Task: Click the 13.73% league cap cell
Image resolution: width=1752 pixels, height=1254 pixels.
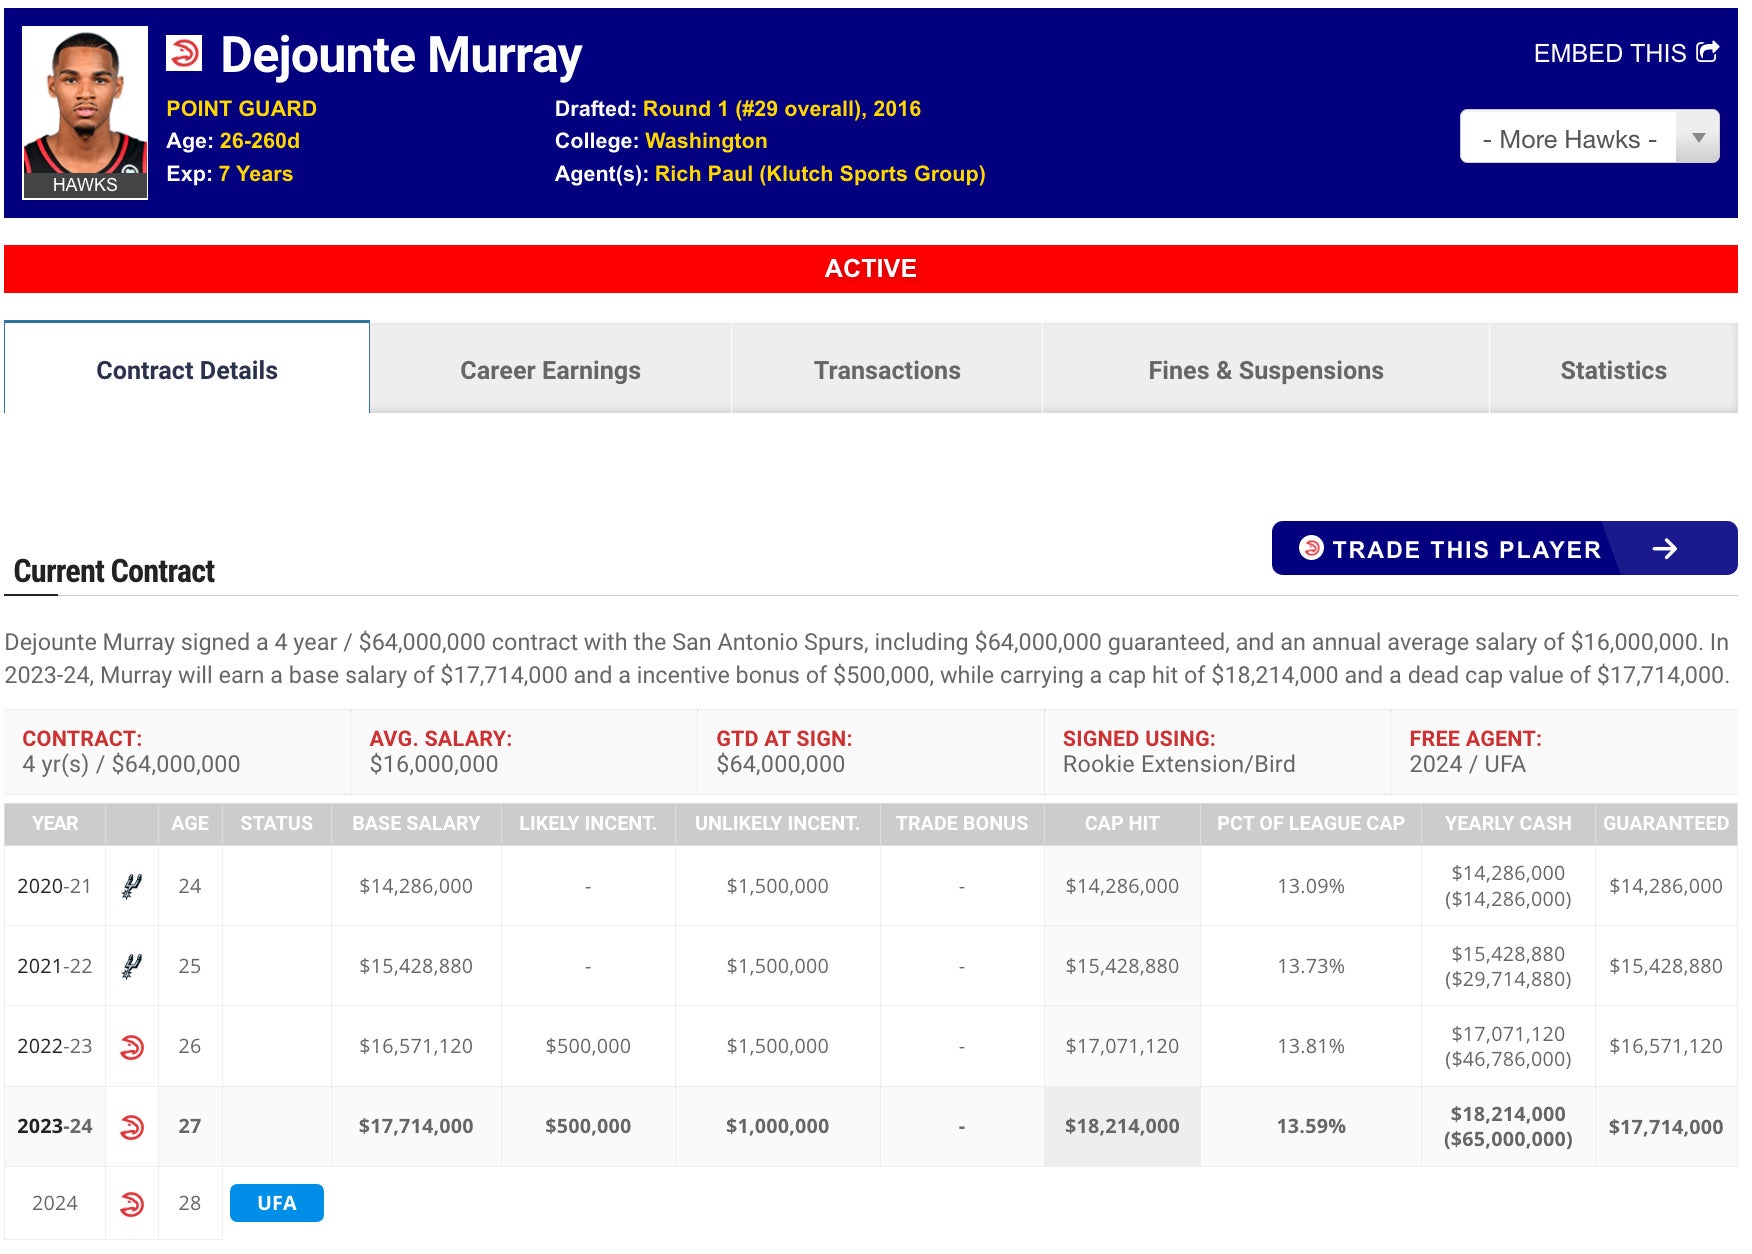Action: 1310,966
